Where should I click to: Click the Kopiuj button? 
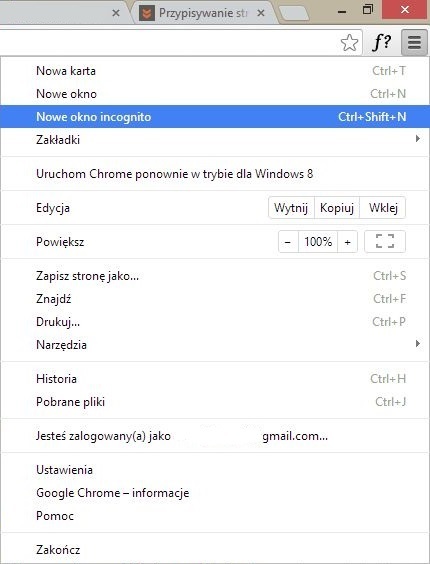pyautogui.click(x=337, y=208)
